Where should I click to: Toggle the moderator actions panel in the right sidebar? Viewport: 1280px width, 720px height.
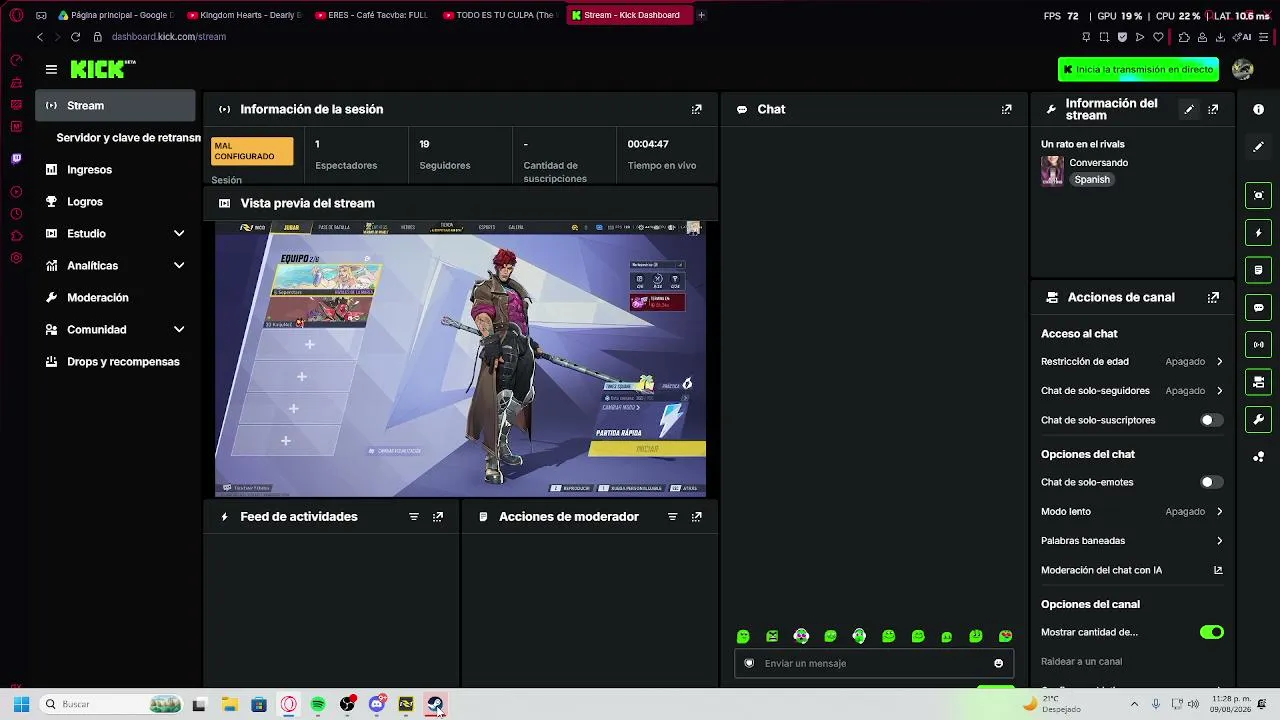[1259, 270]
